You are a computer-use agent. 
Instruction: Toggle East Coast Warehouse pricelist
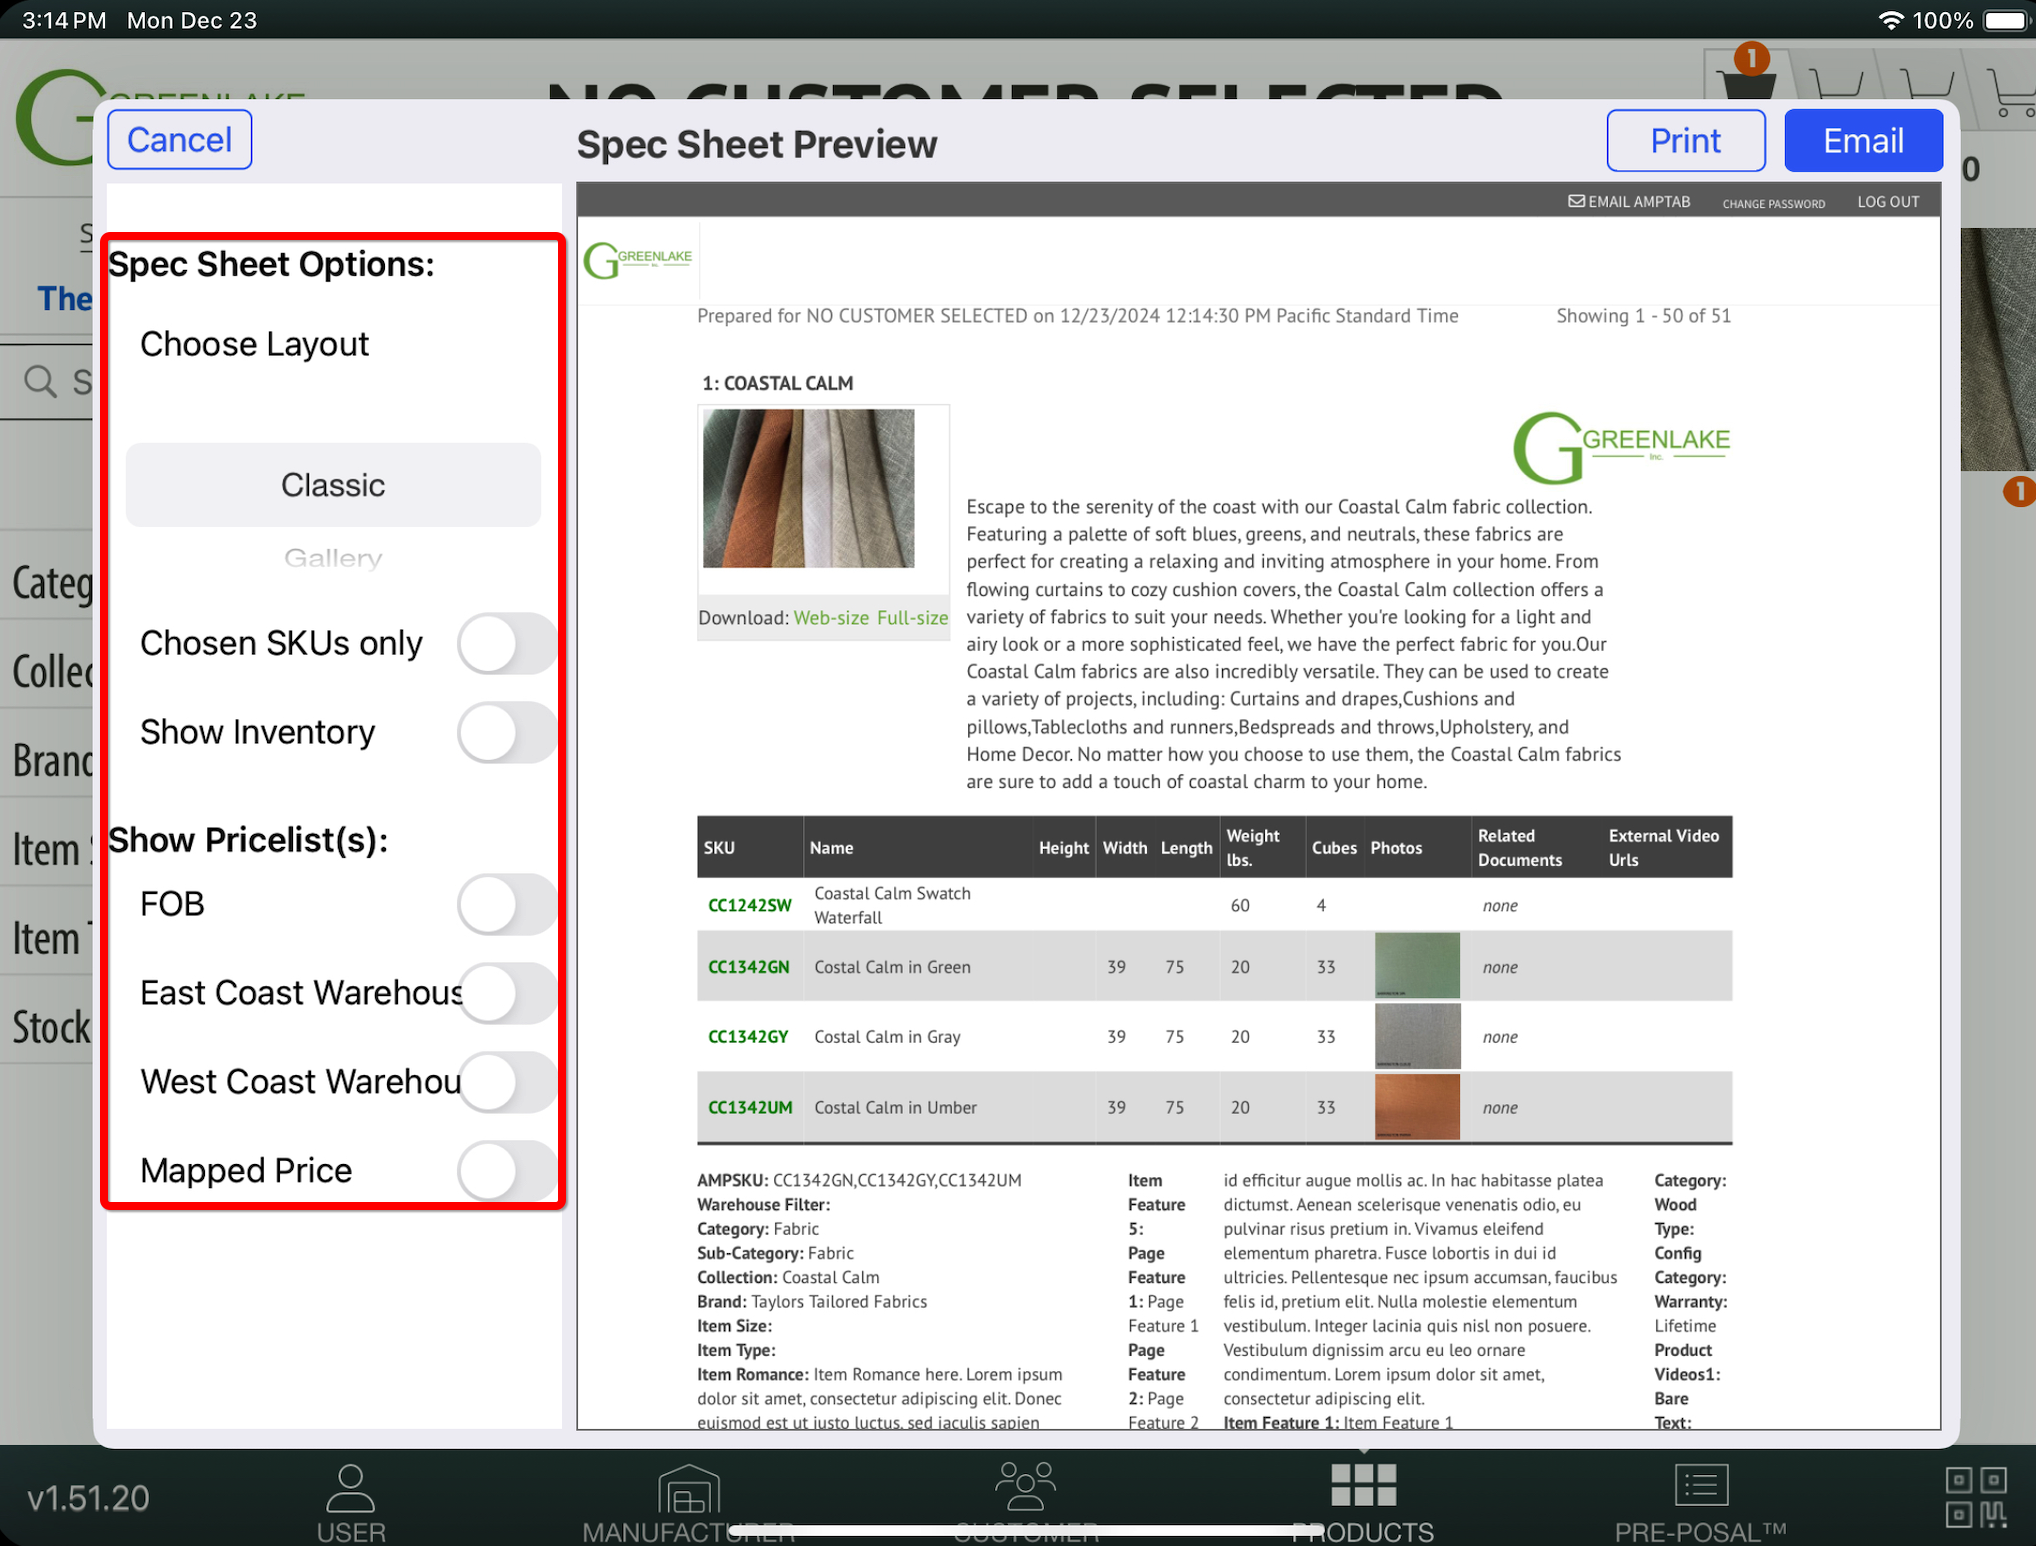[x=507, y=994]
